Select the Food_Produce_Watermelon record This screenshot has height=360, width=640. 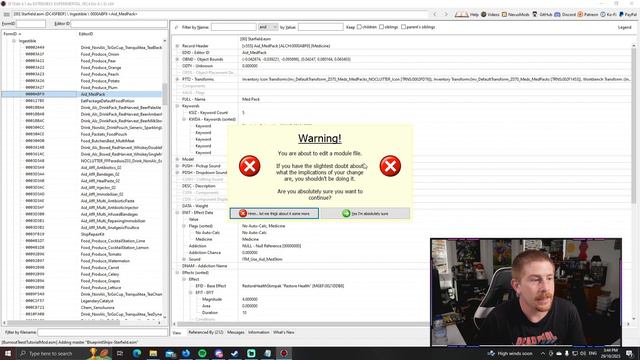tap(105, 261)
